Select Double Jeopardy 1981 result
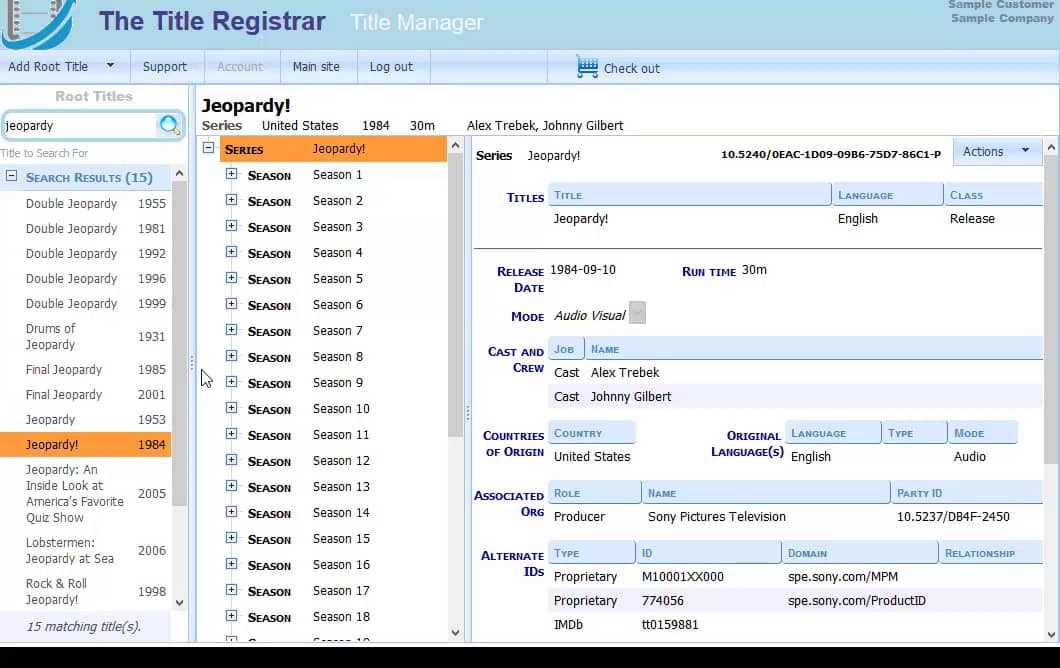This screenshot has height=668, width=1060. tap(85, 229)
